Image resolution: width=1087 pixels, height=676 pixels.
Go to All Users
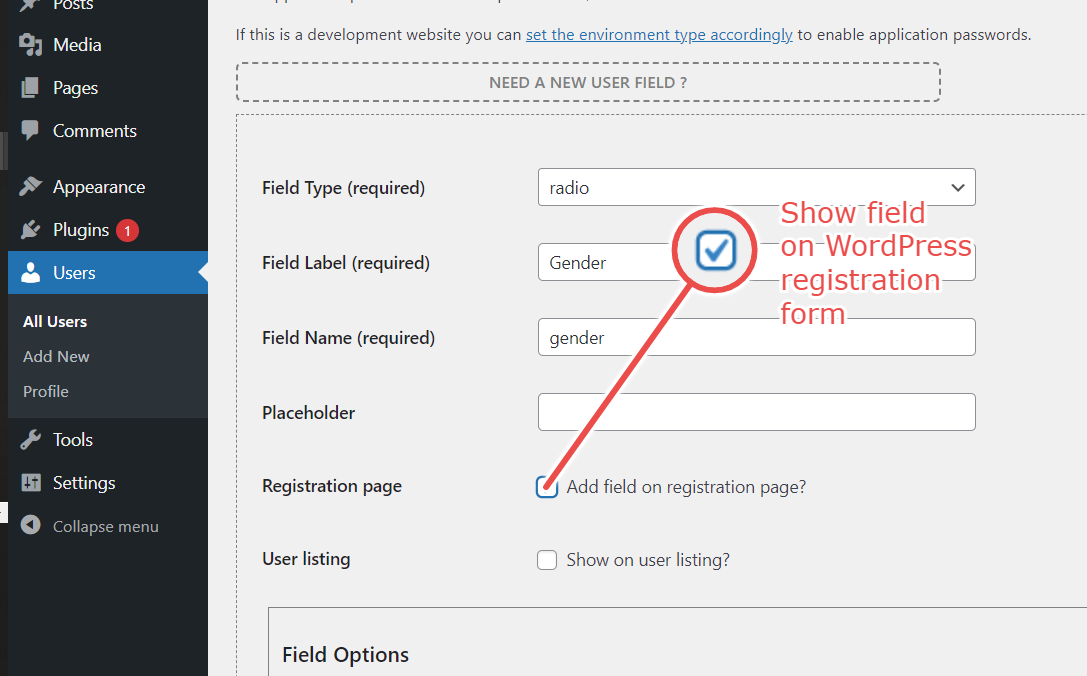tap(54, 321)
